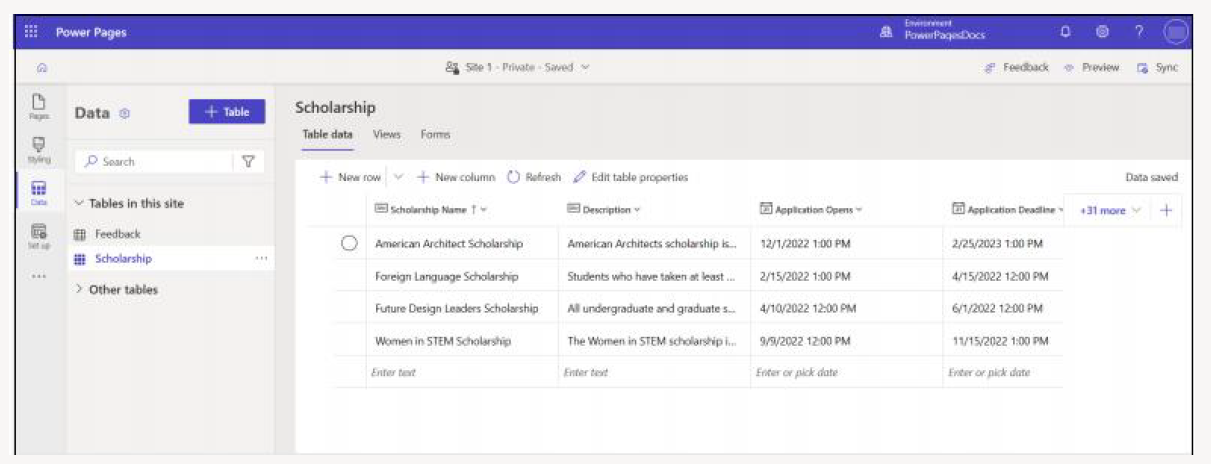Click Enter or pick date under Application Opens
Viewport: 1211px width, 464px height.
tap(847, 372)
